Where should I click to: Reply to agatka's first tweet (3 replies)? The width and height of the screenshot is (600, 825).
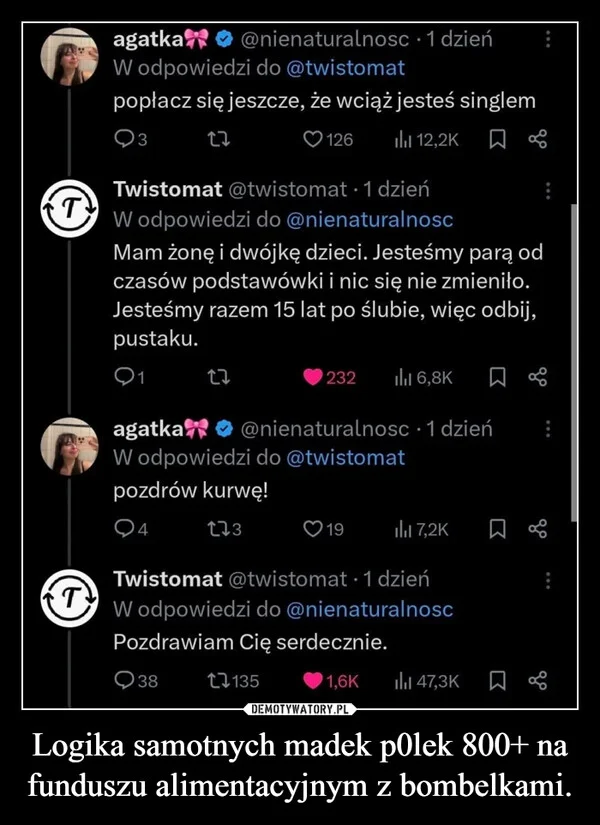point(122,140)
